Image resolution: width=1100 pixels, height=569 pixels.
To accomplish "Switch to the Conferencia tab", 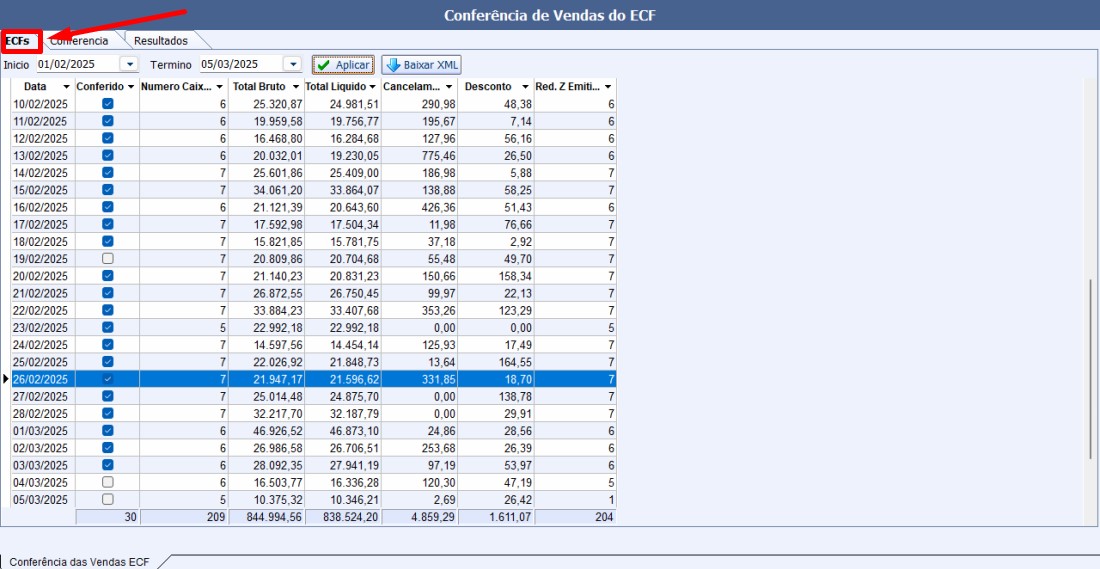I will pos(80,41).
